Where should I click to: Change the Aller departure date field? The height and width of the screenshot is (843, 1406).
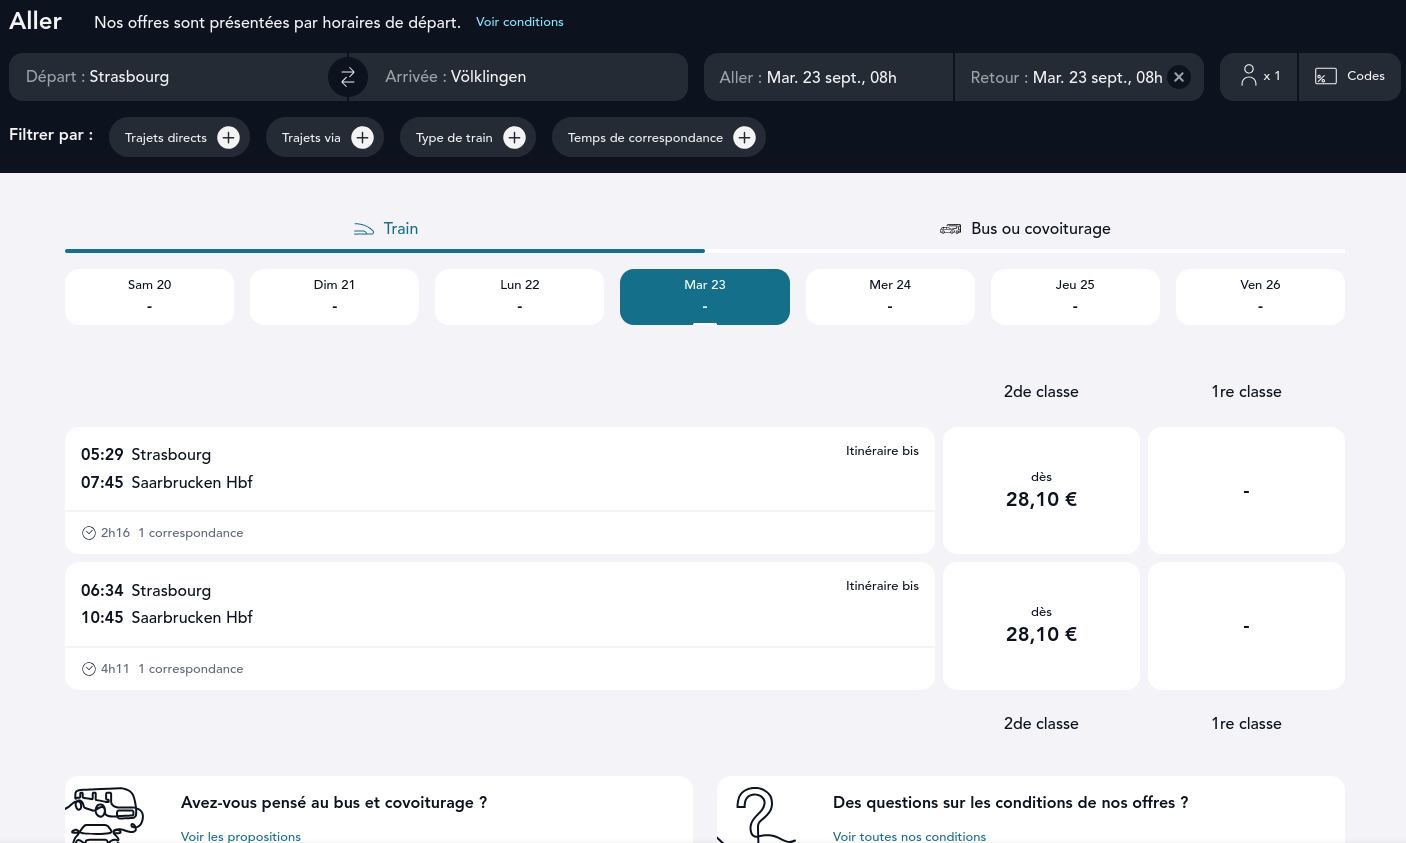pyautogui.click(x=828, y=77)
